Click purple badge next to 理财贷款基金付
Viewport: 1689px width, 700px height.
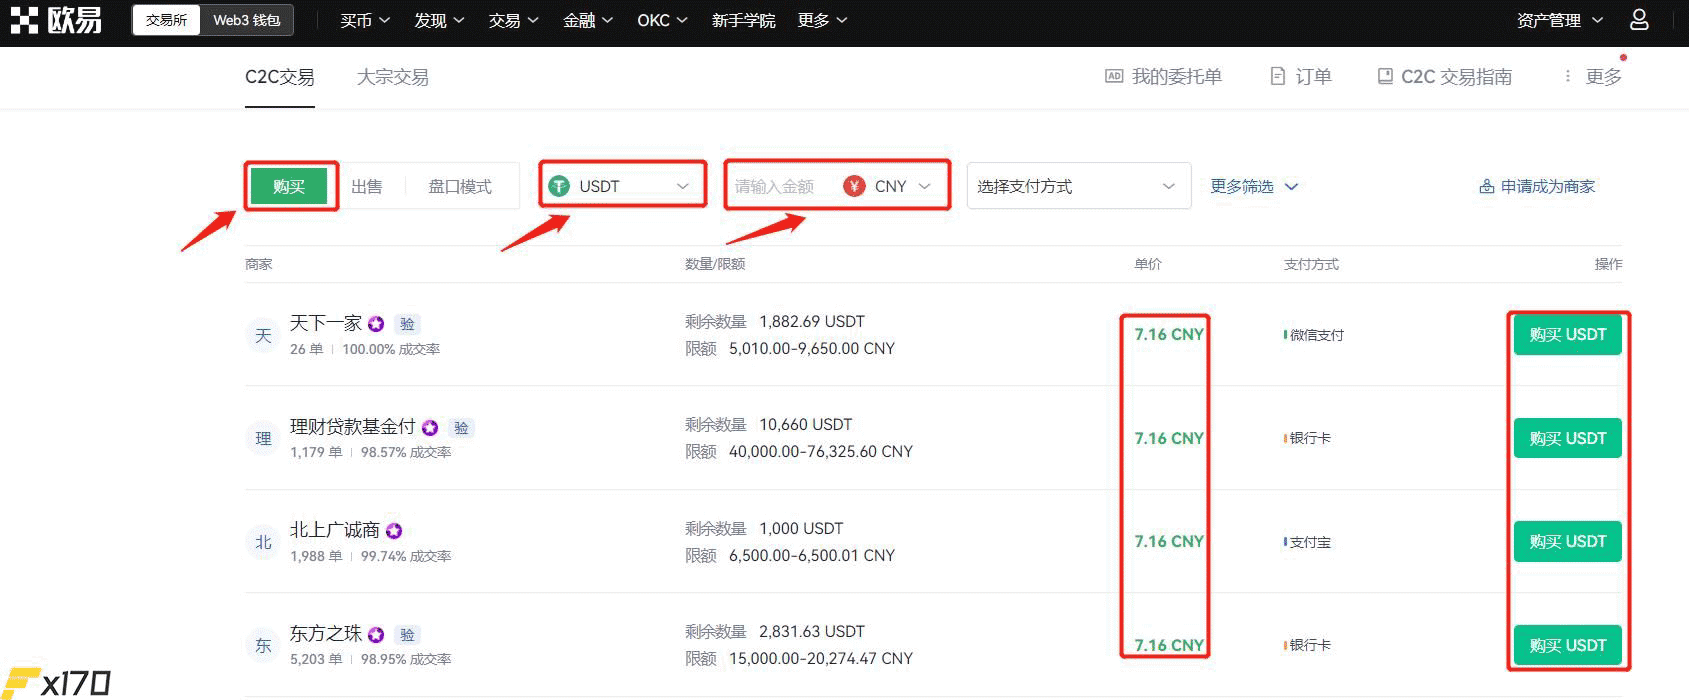tap(430, 427)
